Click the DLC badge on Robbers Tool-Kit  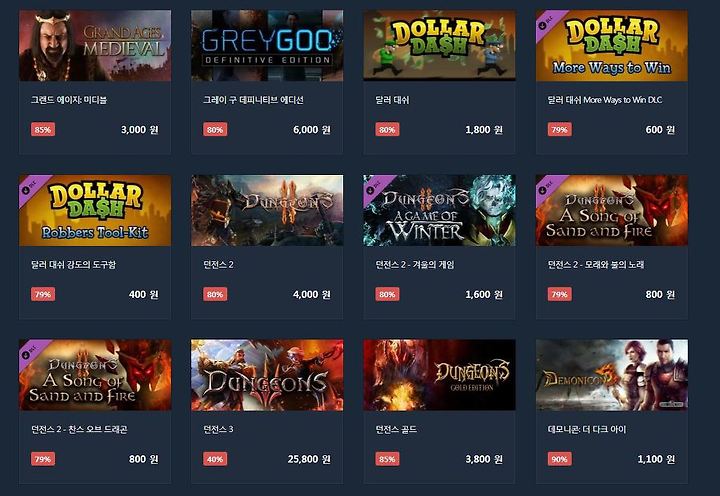click(29, 187)
